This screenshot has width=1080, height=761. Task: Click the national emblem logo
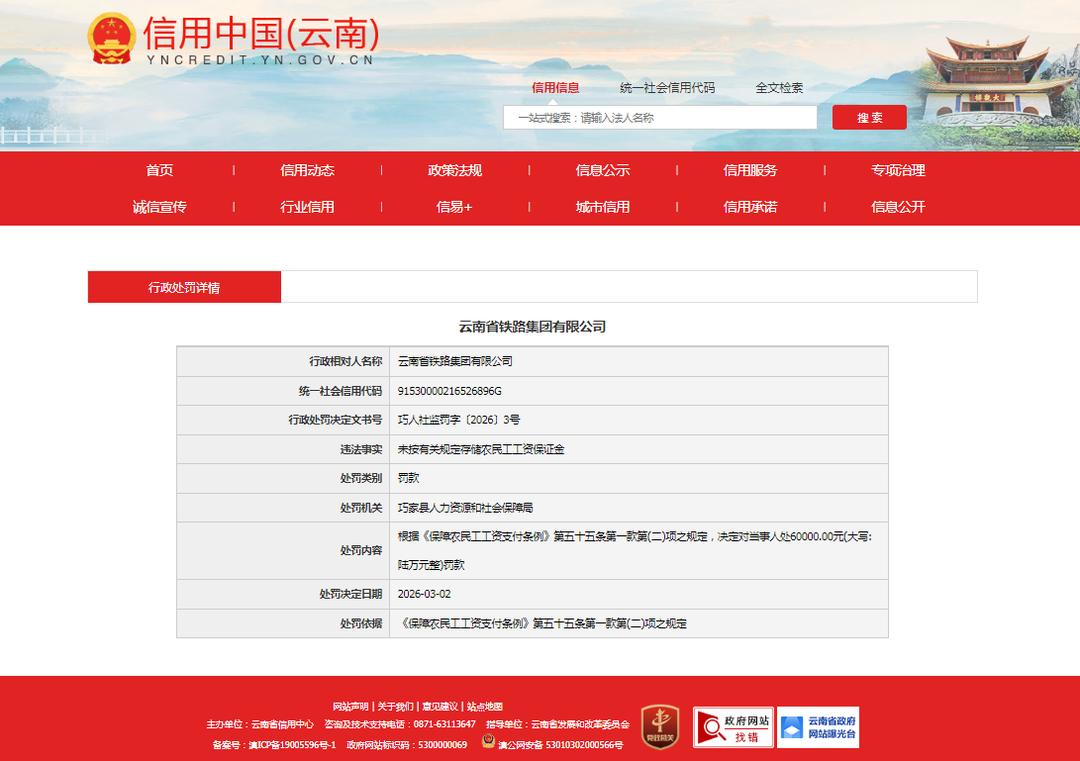[x=112, y=39]
